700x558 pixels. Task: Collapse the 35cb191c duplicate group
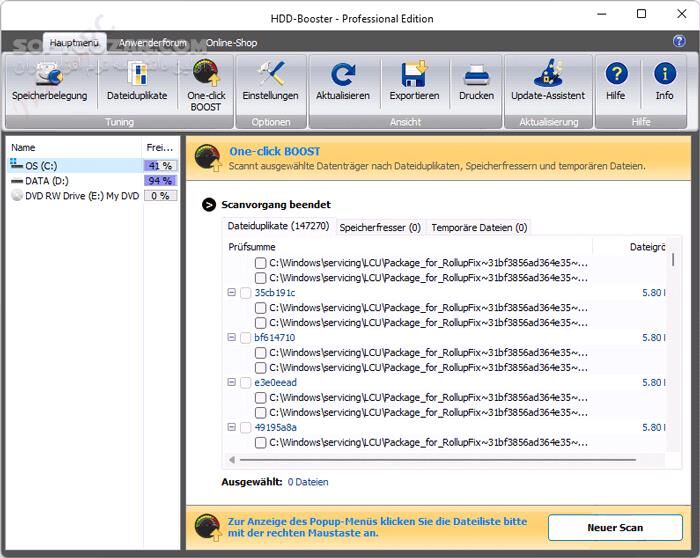pyautogui.click(x=232, y=293)
